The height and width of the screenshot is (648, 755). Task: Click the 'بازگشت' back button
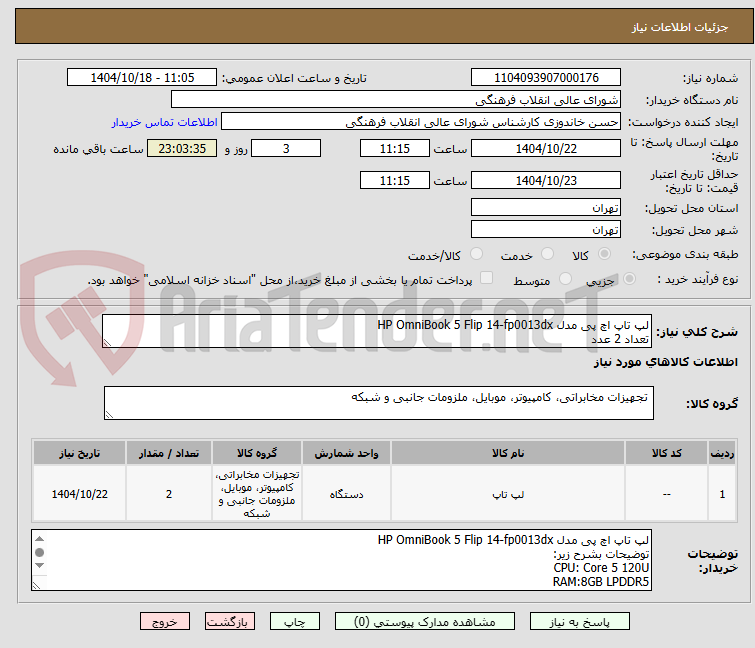pos(230,621)
